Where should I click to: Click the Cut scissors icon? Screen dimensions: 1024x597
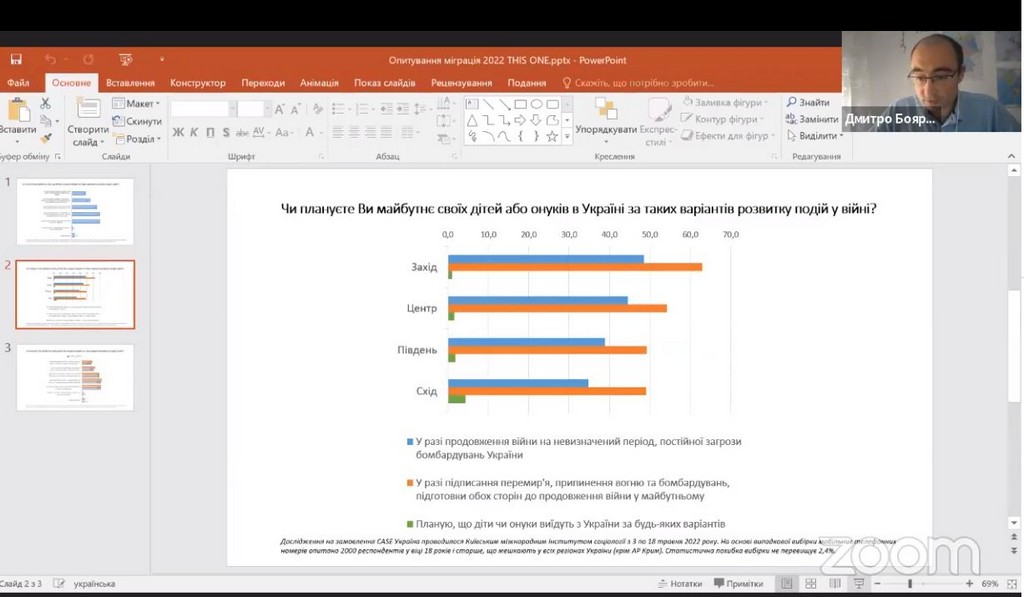[x=46, y=104]
